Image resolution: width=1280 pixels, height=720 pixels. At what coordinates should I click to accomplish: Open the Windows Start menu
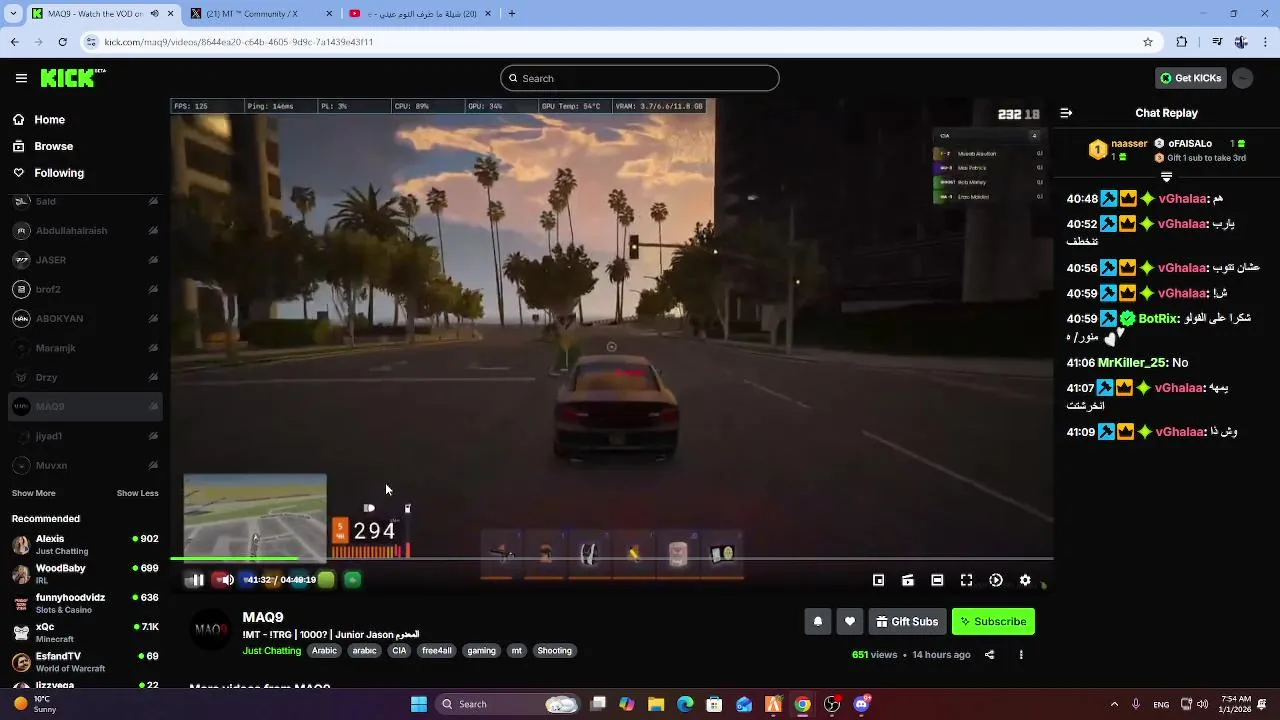pyautogui.click(x=419, y=704)
